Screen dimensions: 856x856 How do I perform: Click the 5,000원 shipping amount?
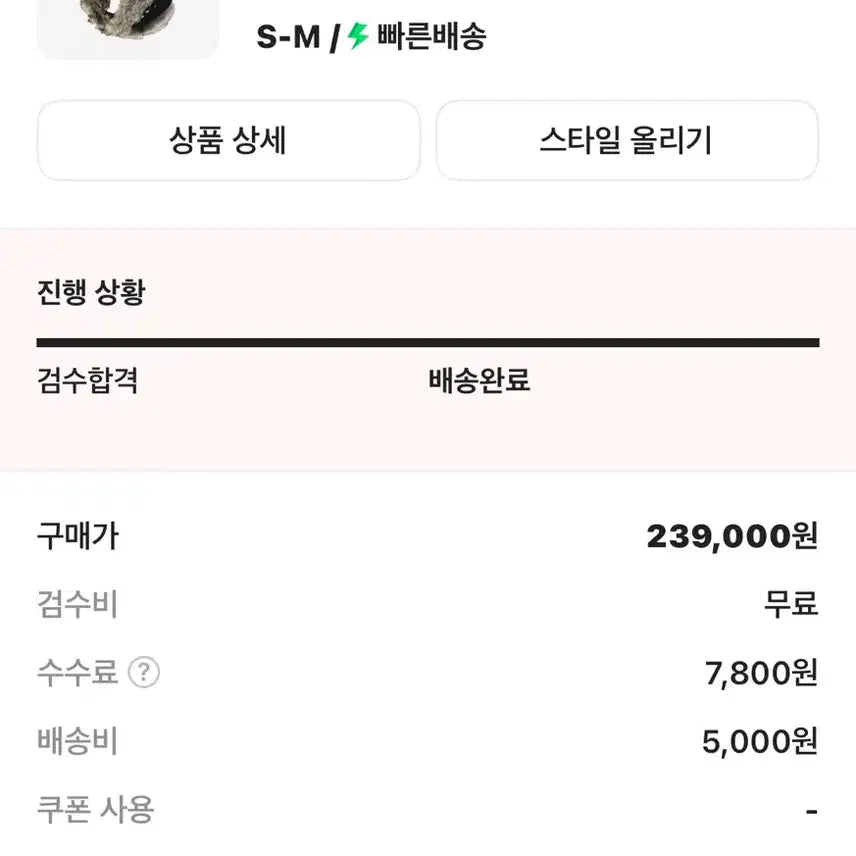759,741
